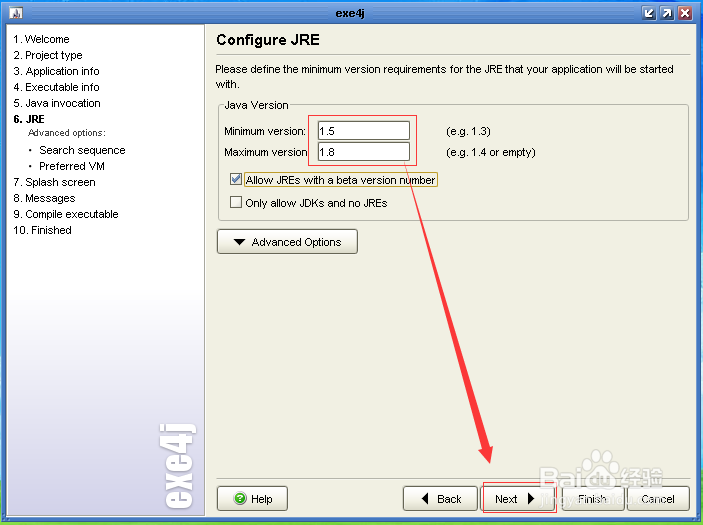The height and width of the screenshot is (525, 703).
Task: Go to step 7 Splash screen
Action: pyautogui.click(x=54, y=182)
